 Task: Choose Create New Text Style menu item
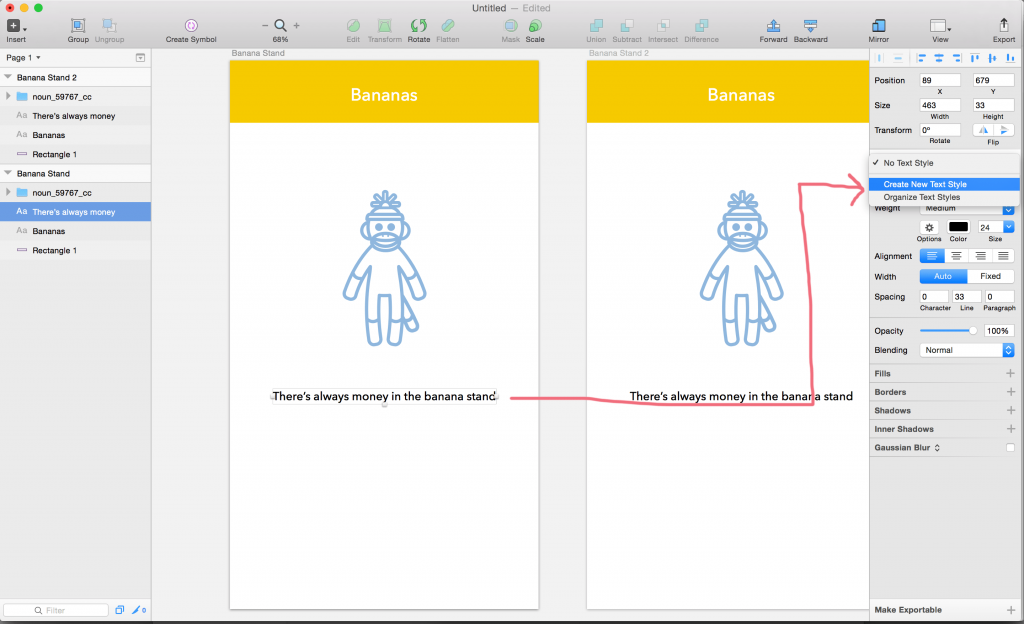925,184
